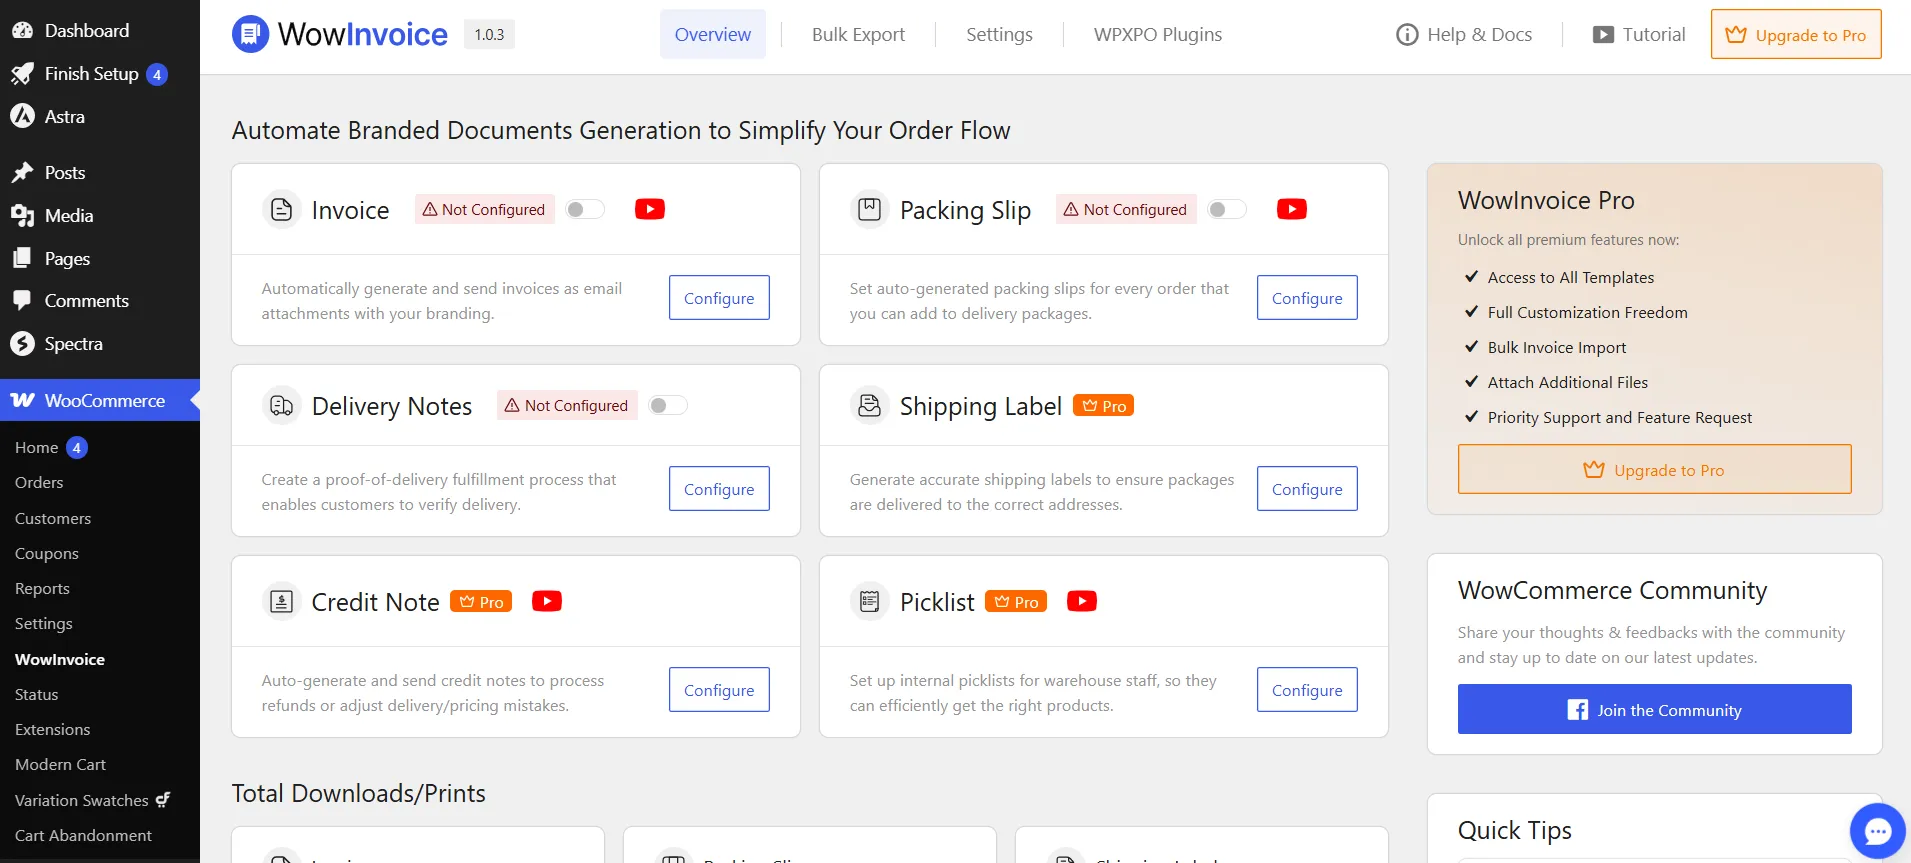Image resolution: width=1911 pixels, height=863 pixels.
Task: Click 'Priority Support and Feature Request' text
Action: [1620, 417]
